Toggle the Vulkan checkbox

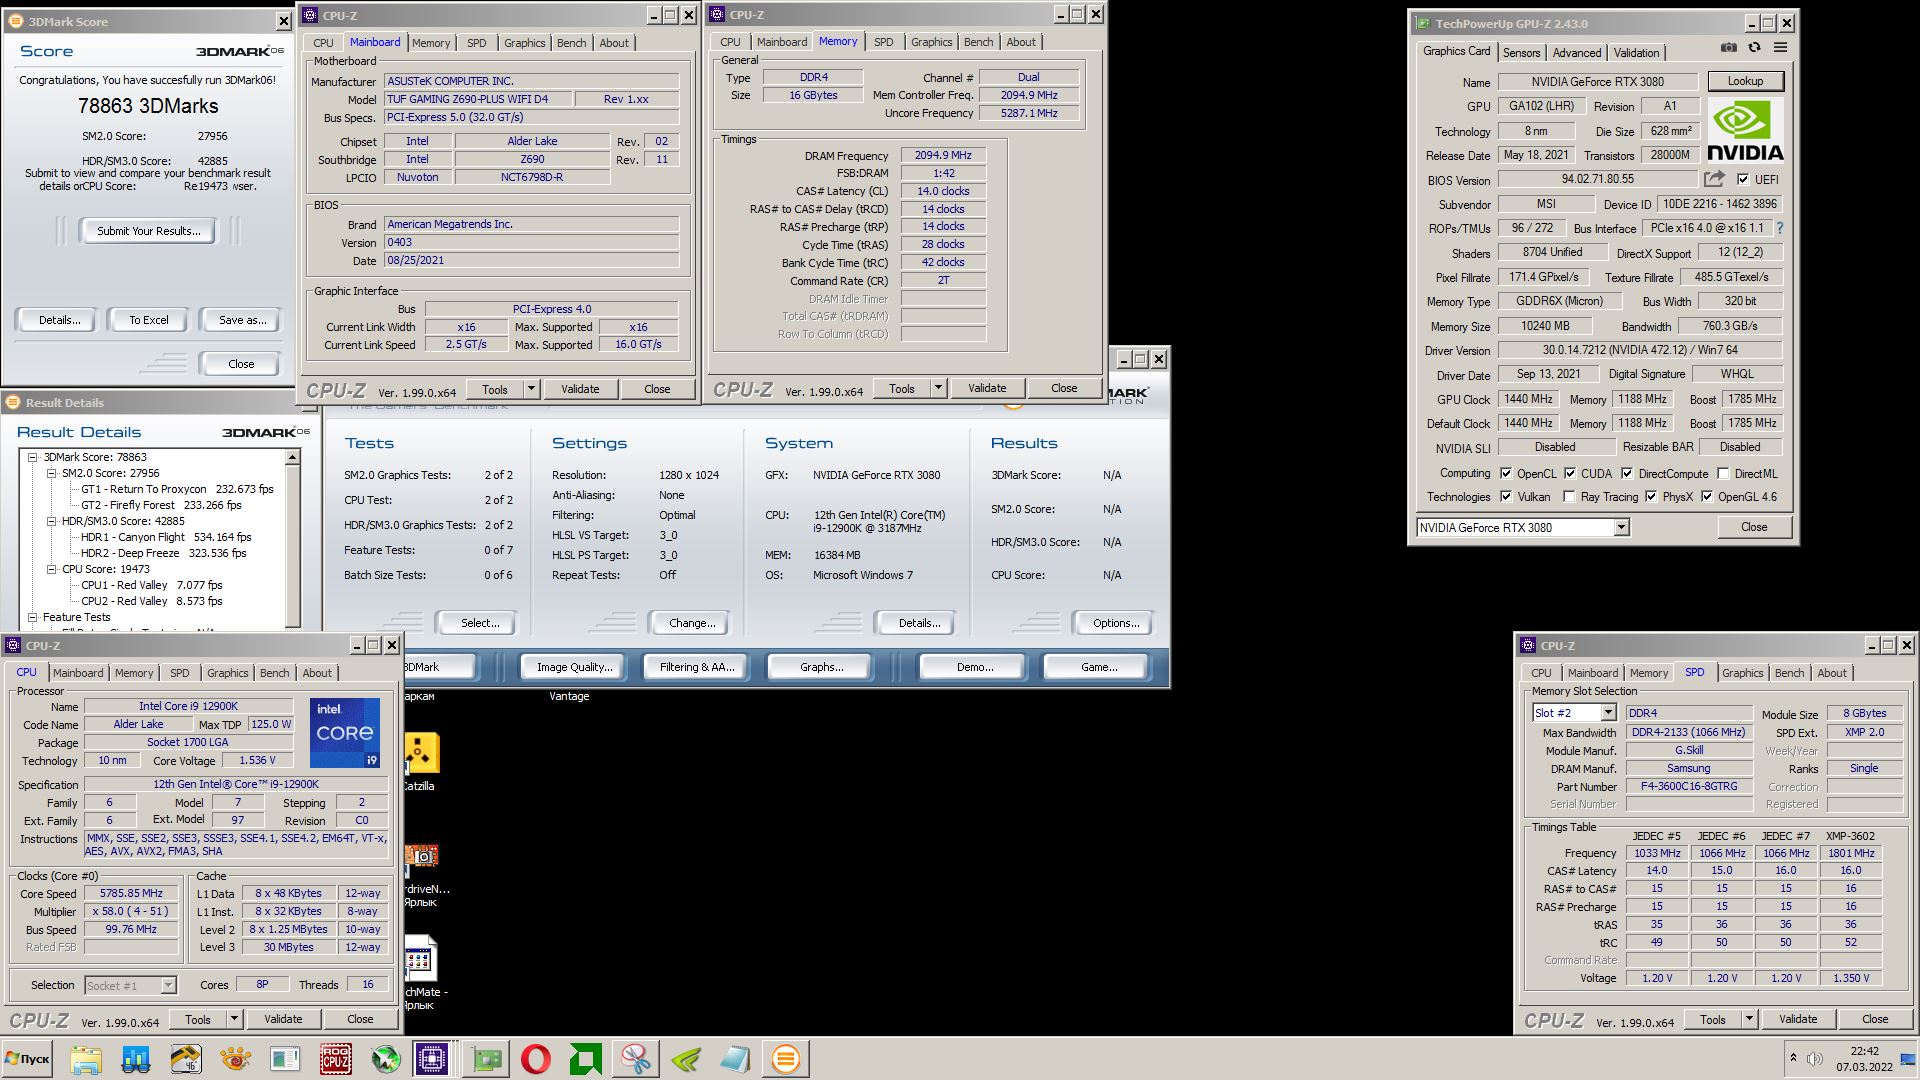click(1506, 497)
